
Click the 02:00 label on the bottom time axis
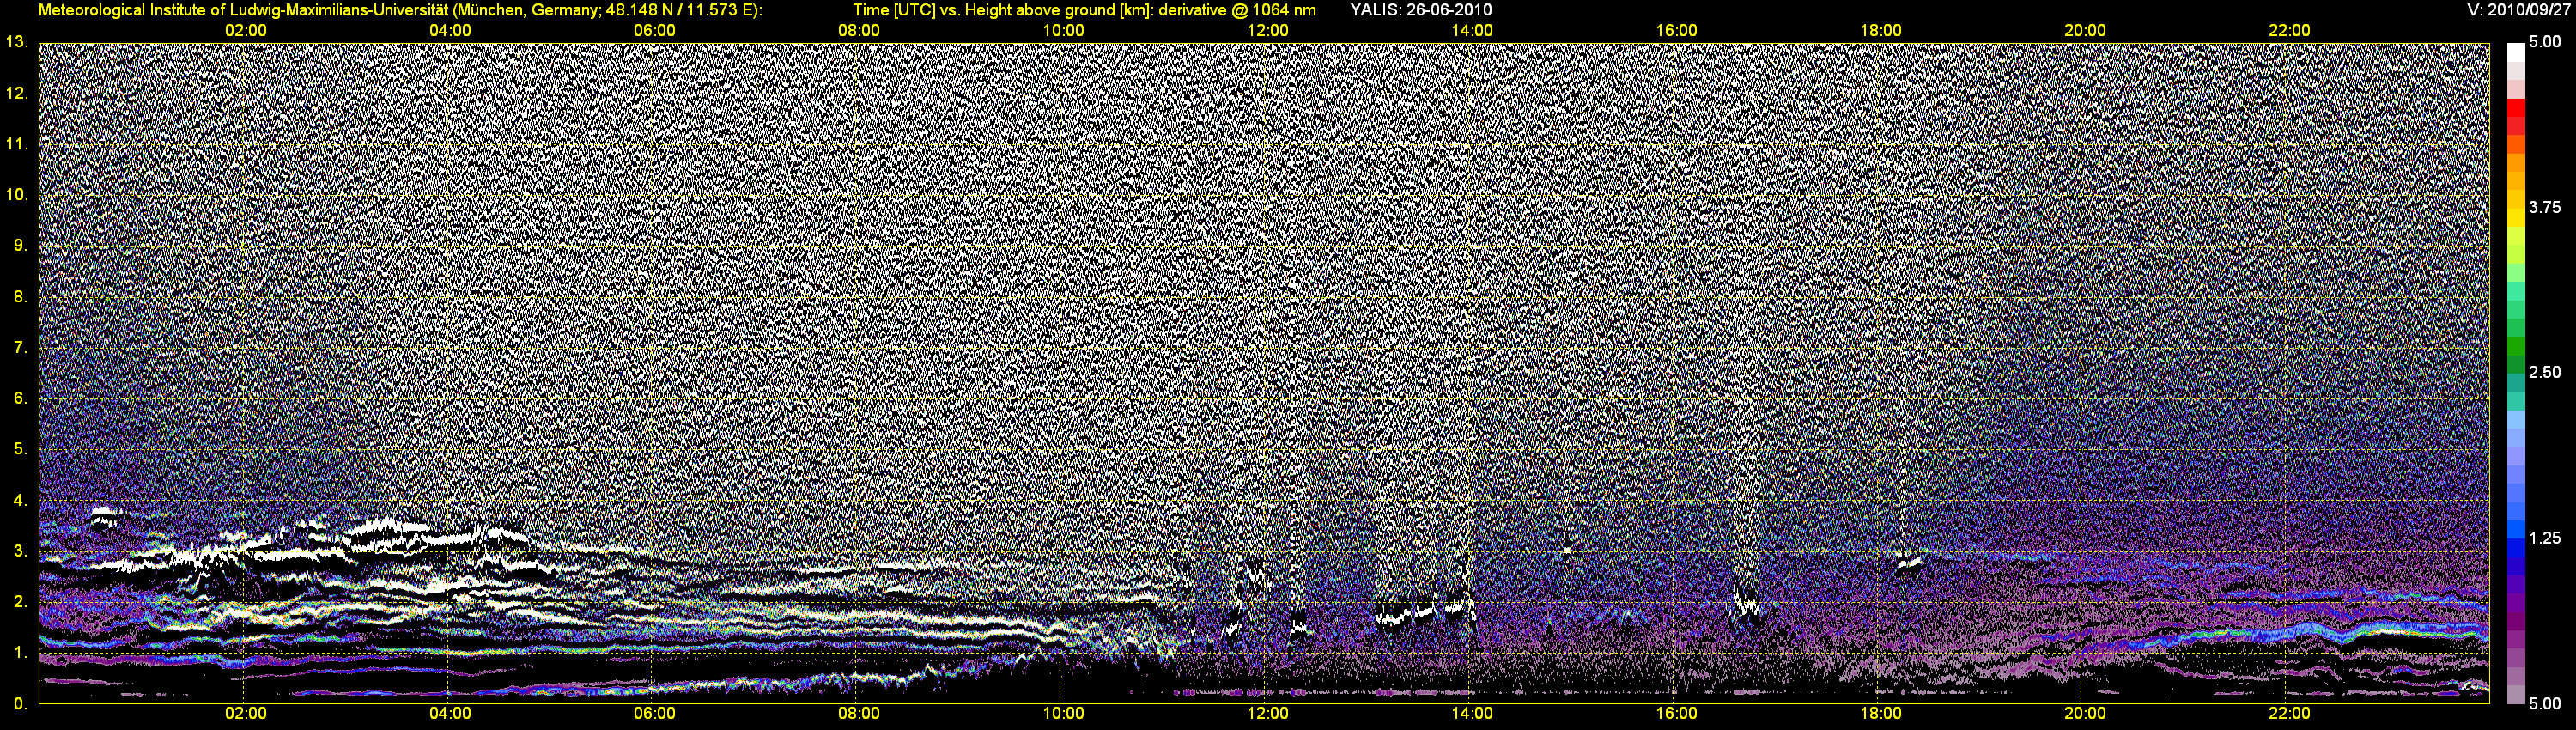245,713
